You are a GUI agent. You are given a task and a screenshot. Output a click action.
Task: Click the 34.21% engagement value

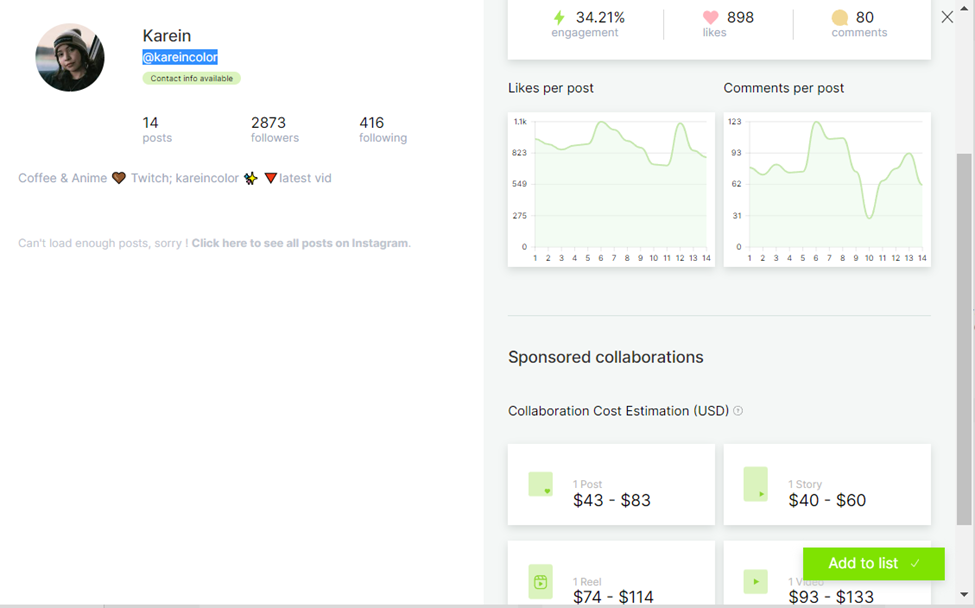tap(600, 17)
